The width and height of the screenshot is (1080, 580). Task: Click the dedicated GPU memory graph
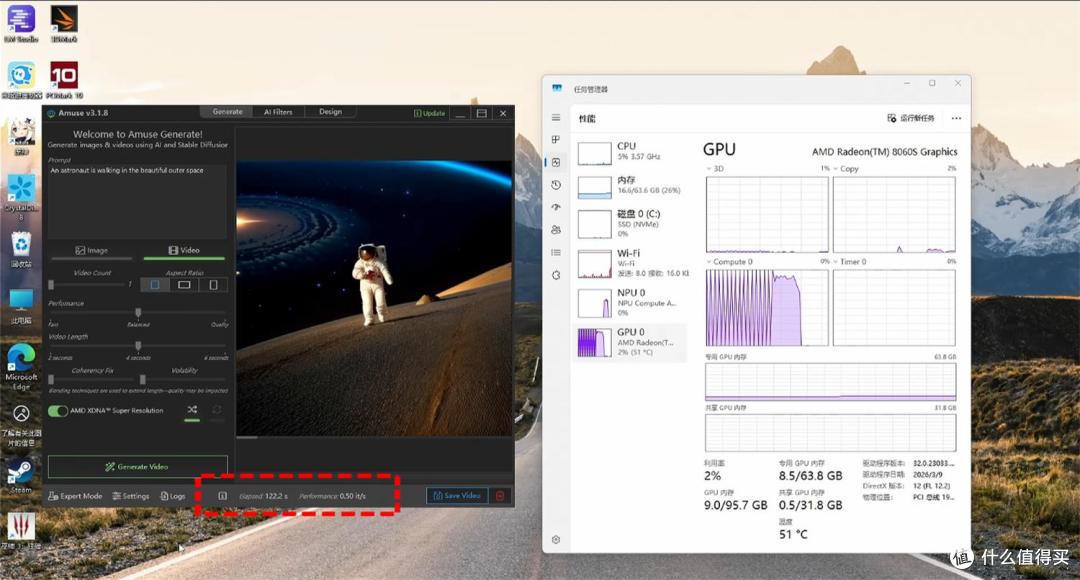tap(831, 382)
